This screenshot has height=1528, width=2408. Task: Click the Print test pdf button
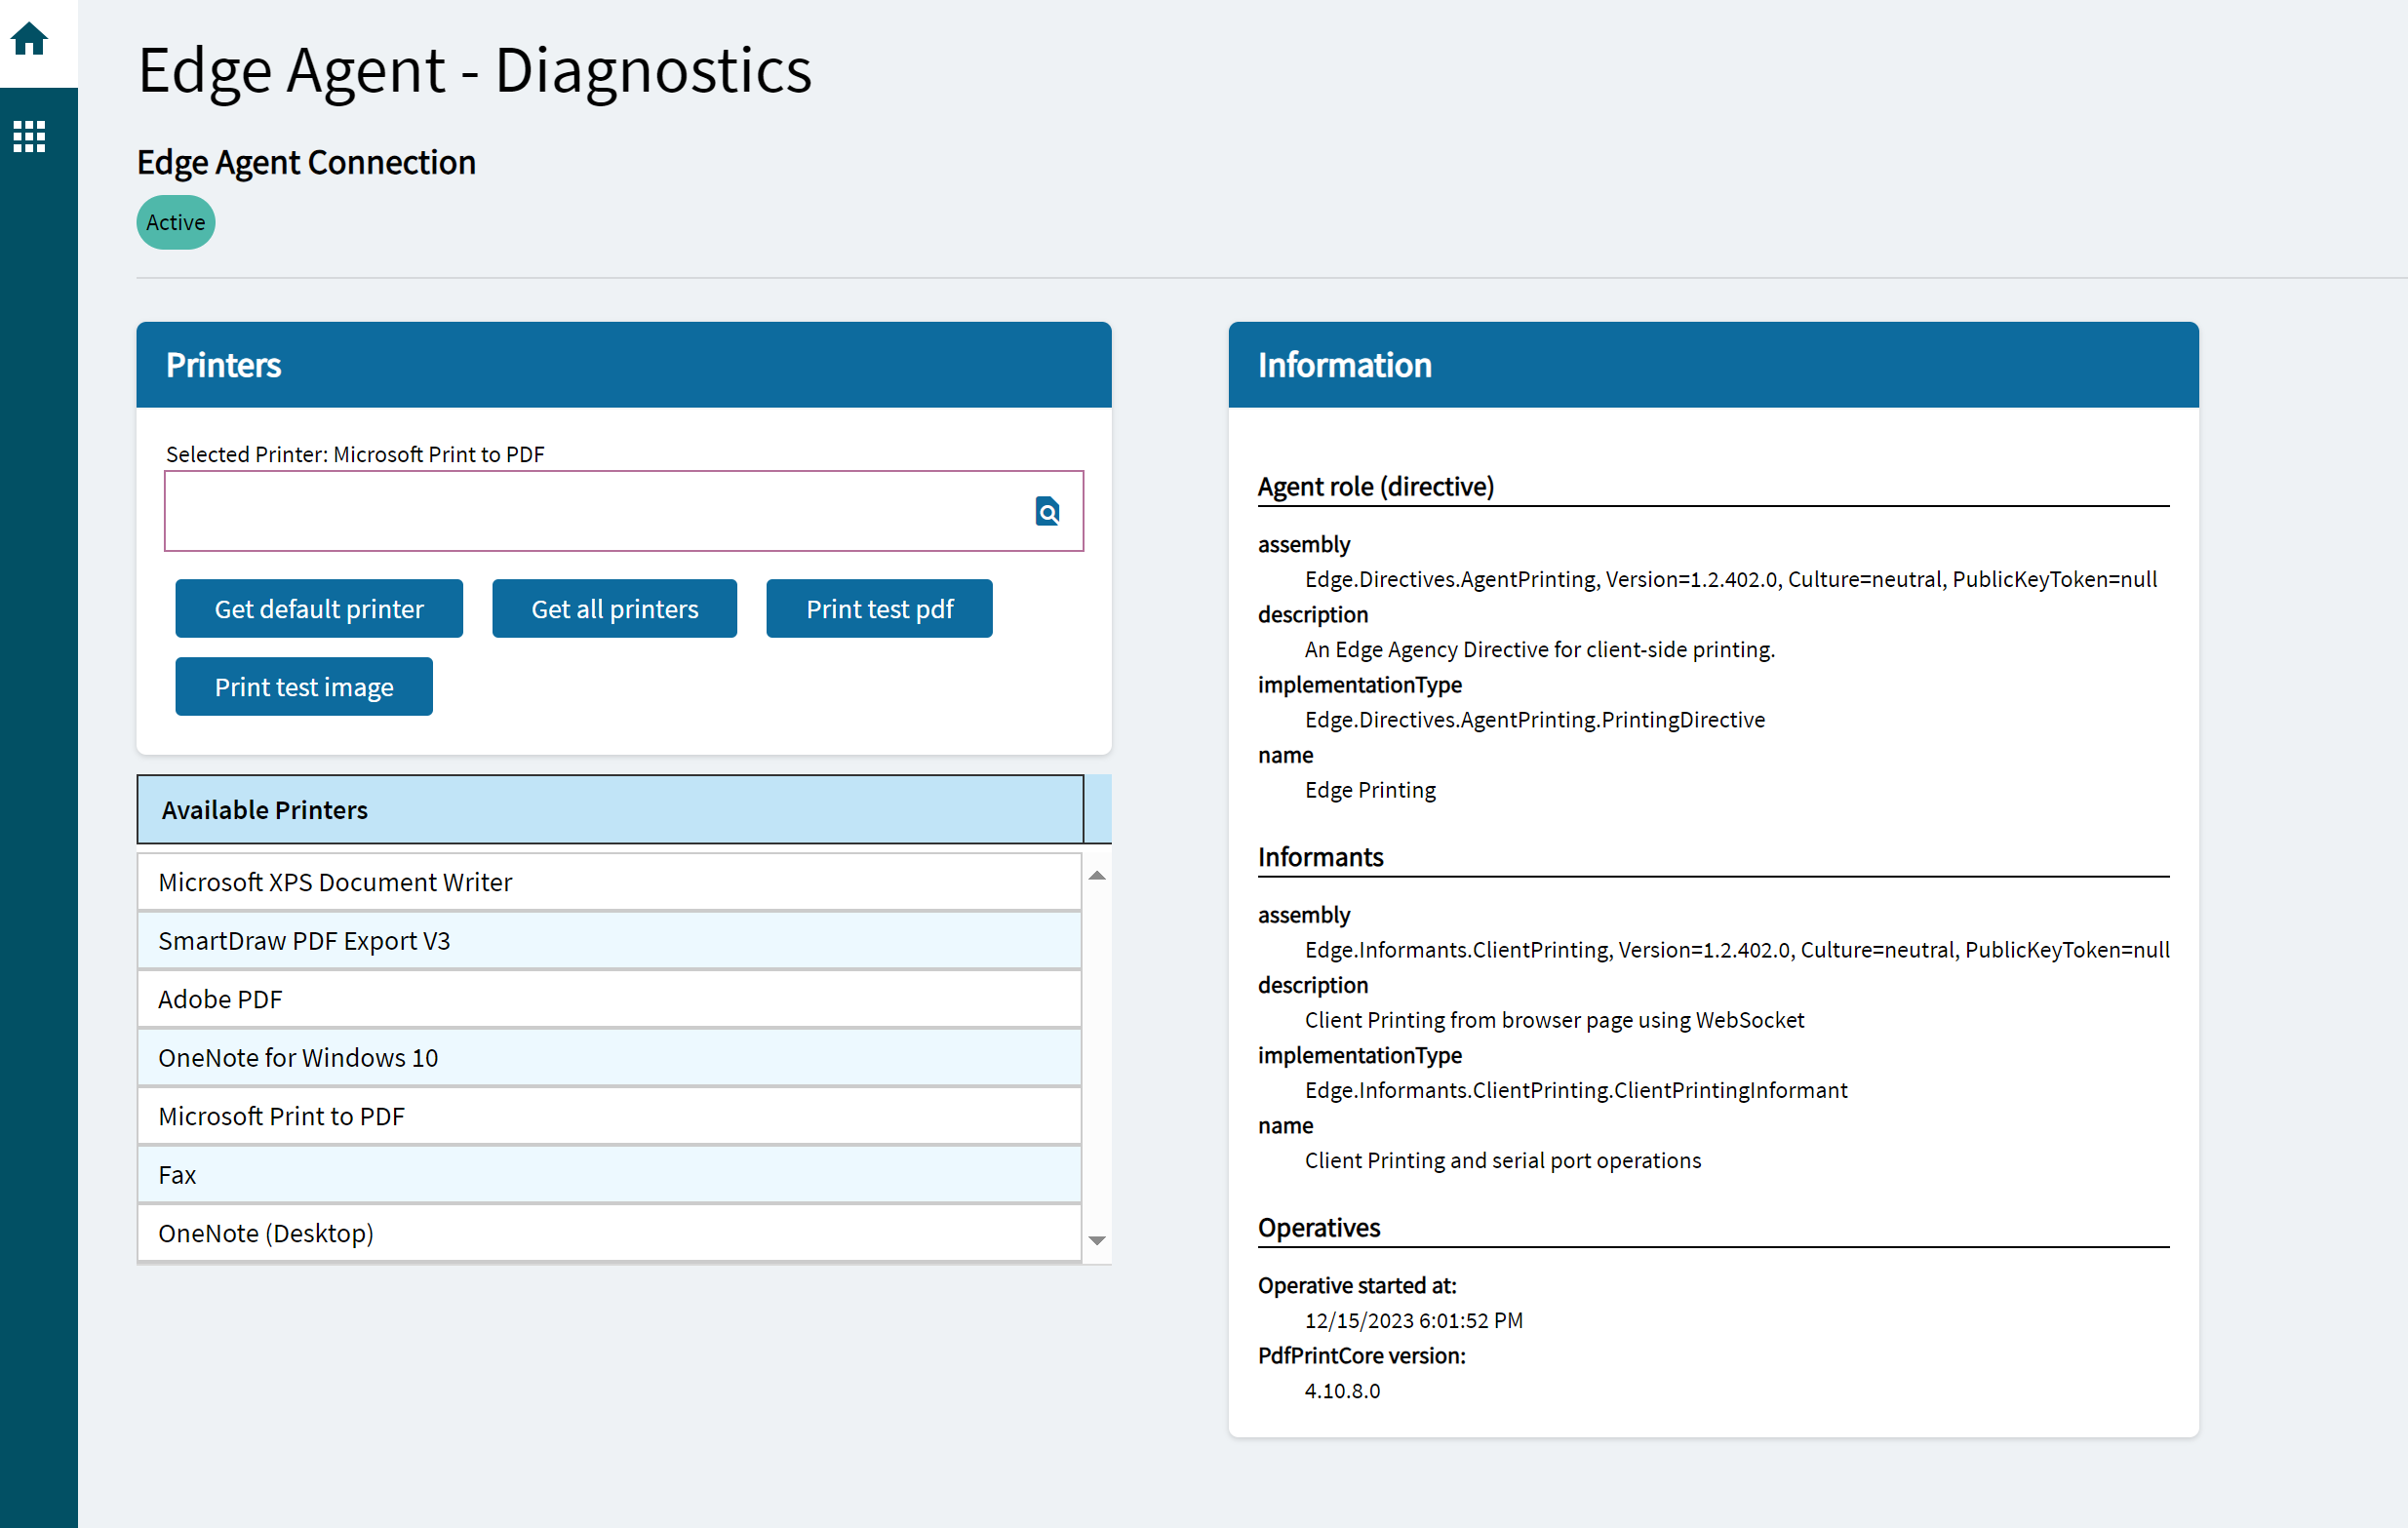[x=879, y=609]
